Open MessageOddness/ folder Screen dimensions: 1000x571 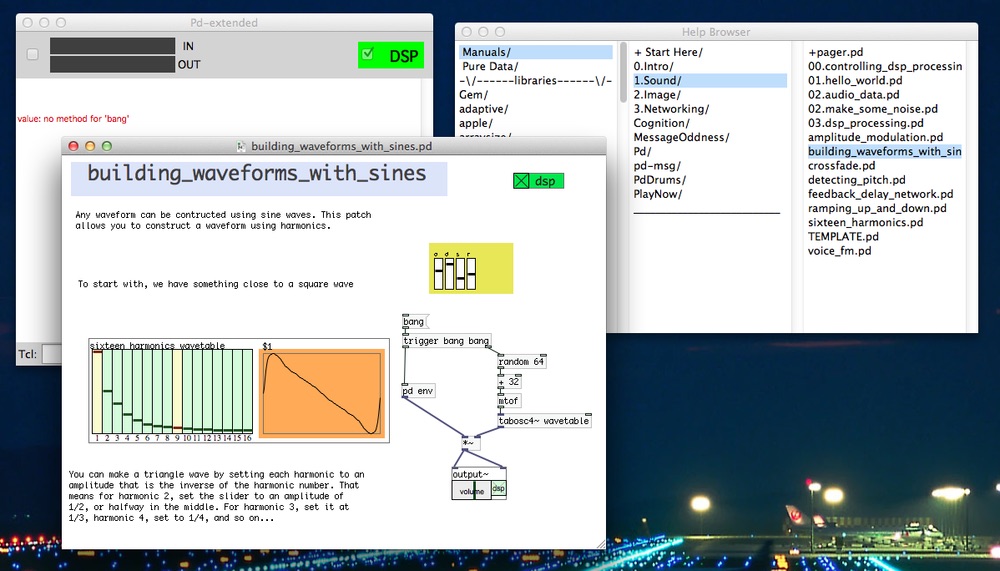[x=681, y=137]
